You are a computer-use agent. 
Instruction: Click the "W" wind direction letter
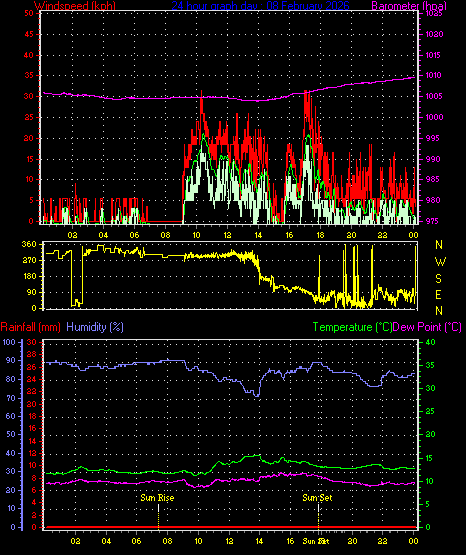coord(440,262)
